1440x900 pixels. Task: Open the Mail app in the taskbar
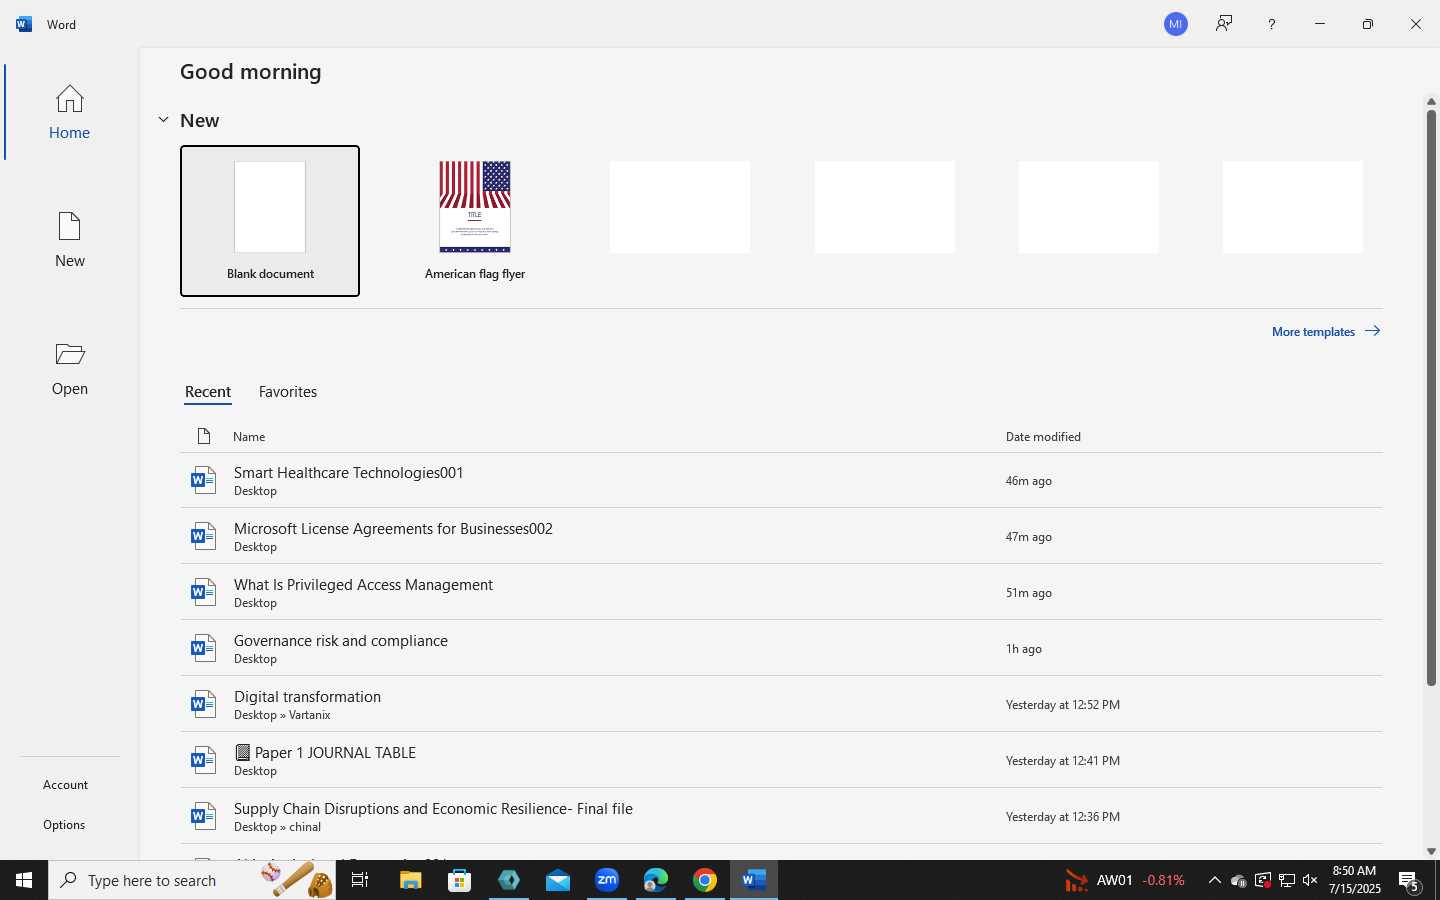(558, 880)
